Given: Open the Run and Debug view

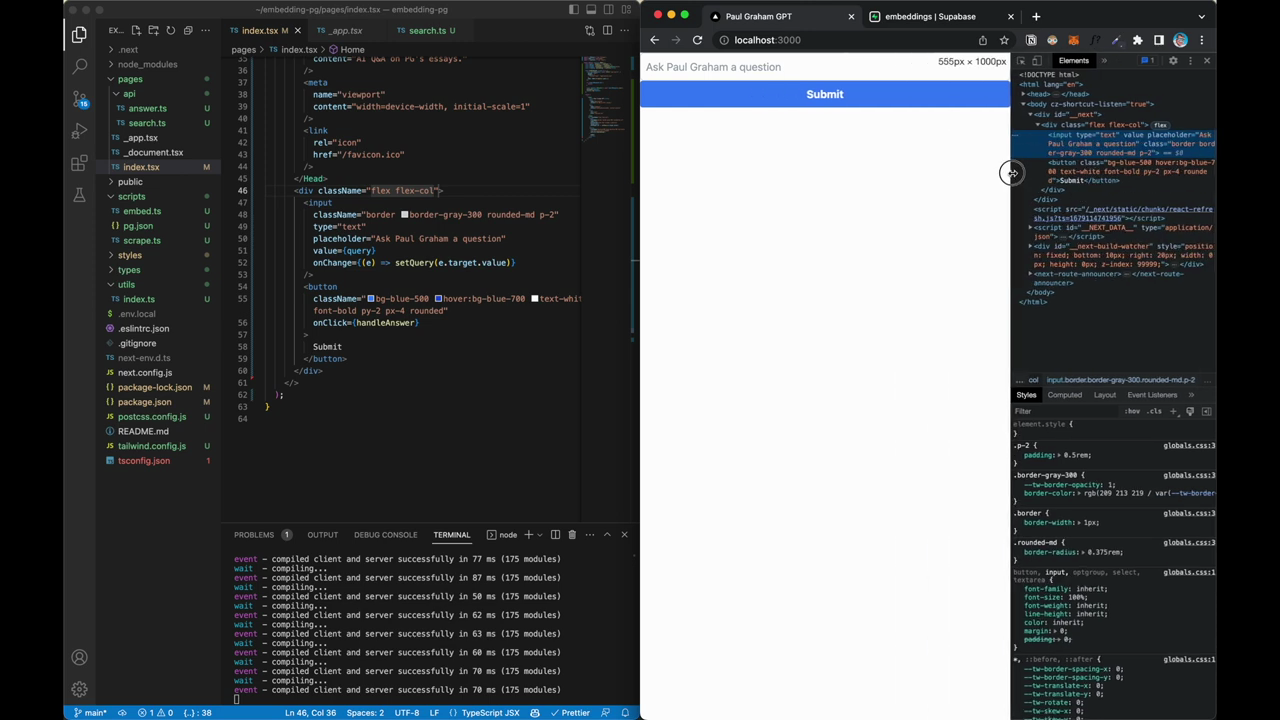Looking at the screenshot, I should tap(79, 131).
